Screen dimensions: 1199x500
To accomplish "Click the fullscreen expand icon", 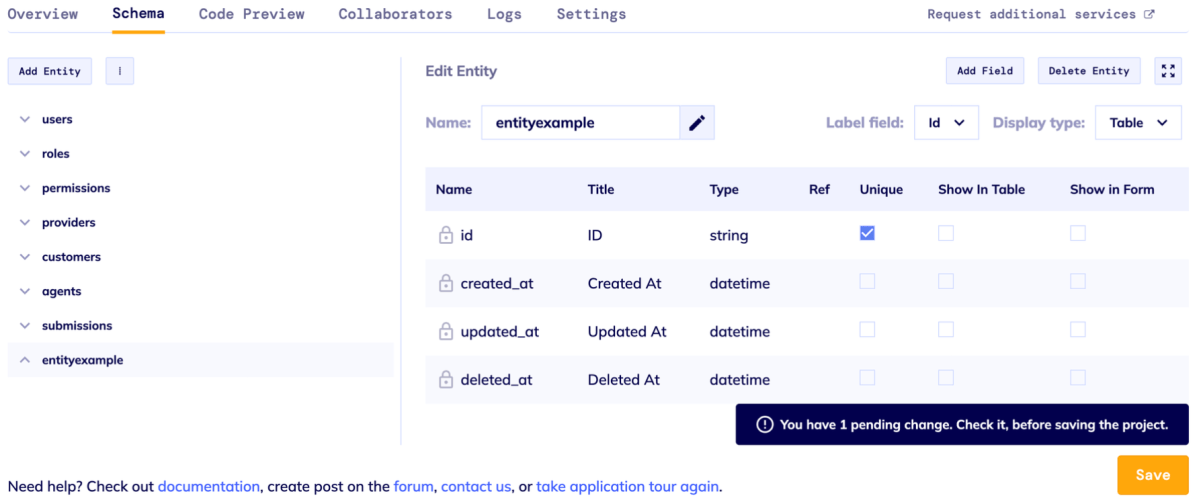I will pyautogui.click(x=1168, y=71).
